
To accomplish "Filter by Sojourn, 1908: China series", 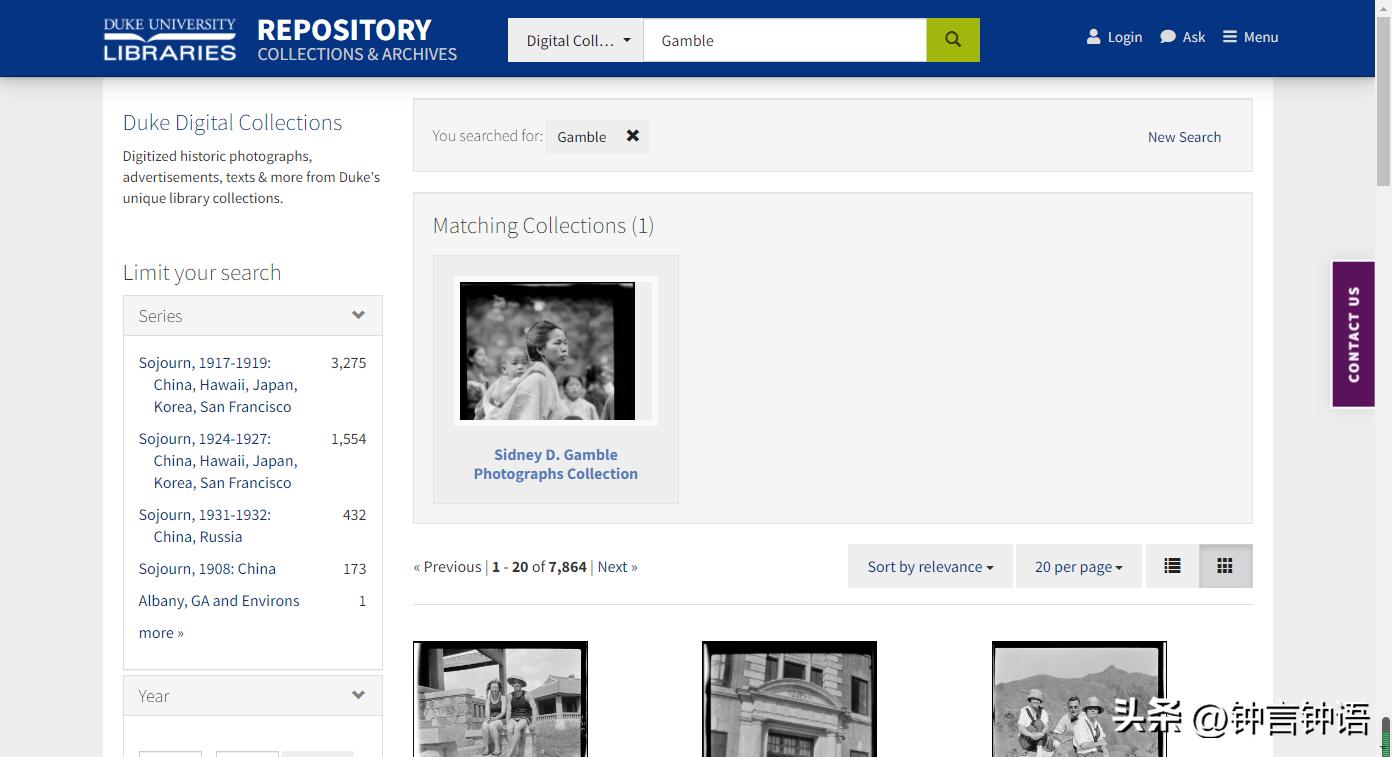I will click(207, 568).
